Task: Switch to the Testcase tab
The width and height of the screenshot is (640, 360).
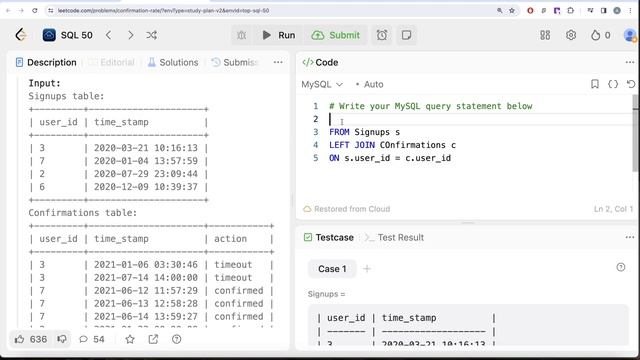Action: (329, 238)
